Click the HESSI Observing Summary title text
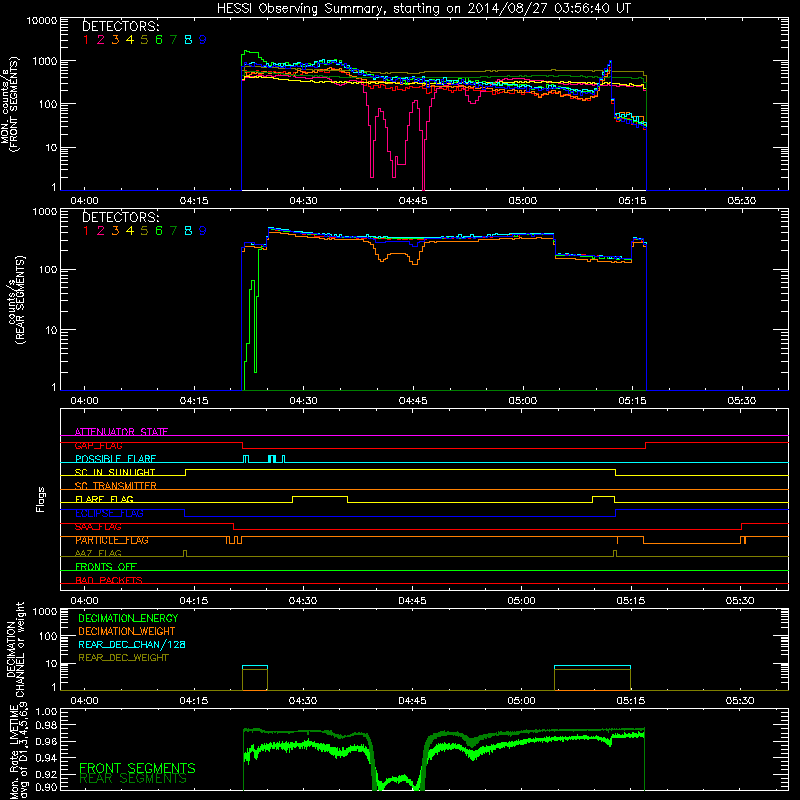Viewport: 800px width, 800px height. click(x=423, y=8)
